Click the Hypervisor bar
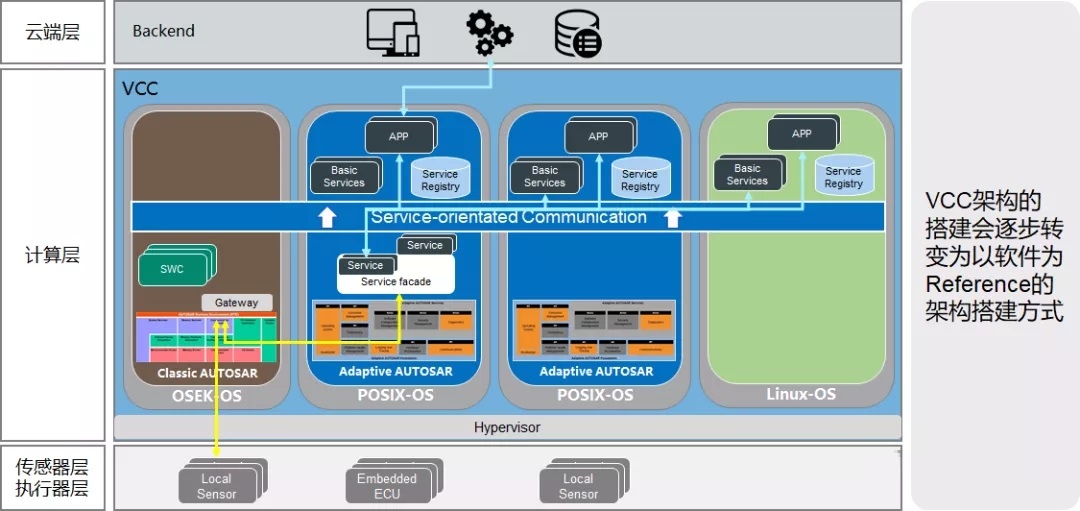 pos(507,427)
